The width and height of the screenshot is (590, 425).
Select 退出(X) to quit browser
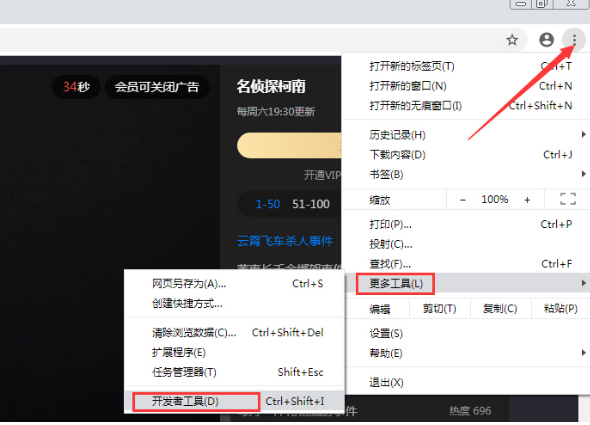pyautogui.click(x=467, y=382)
